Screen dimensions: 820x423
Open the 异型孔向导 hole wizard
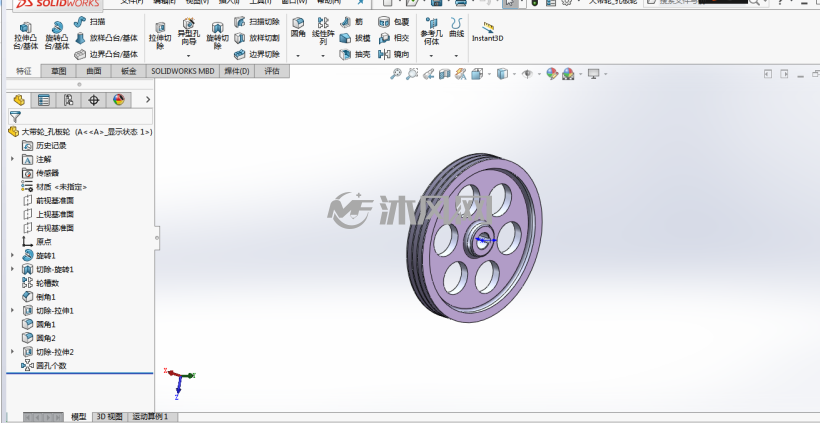point(189,31)
